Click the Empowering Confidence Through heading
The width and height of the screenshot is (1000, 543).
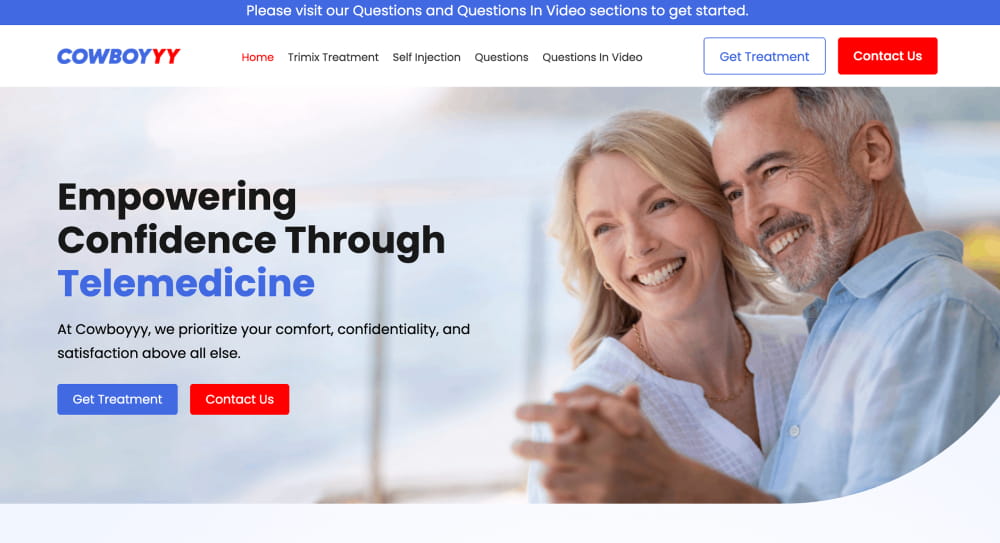tap(251, 219)
